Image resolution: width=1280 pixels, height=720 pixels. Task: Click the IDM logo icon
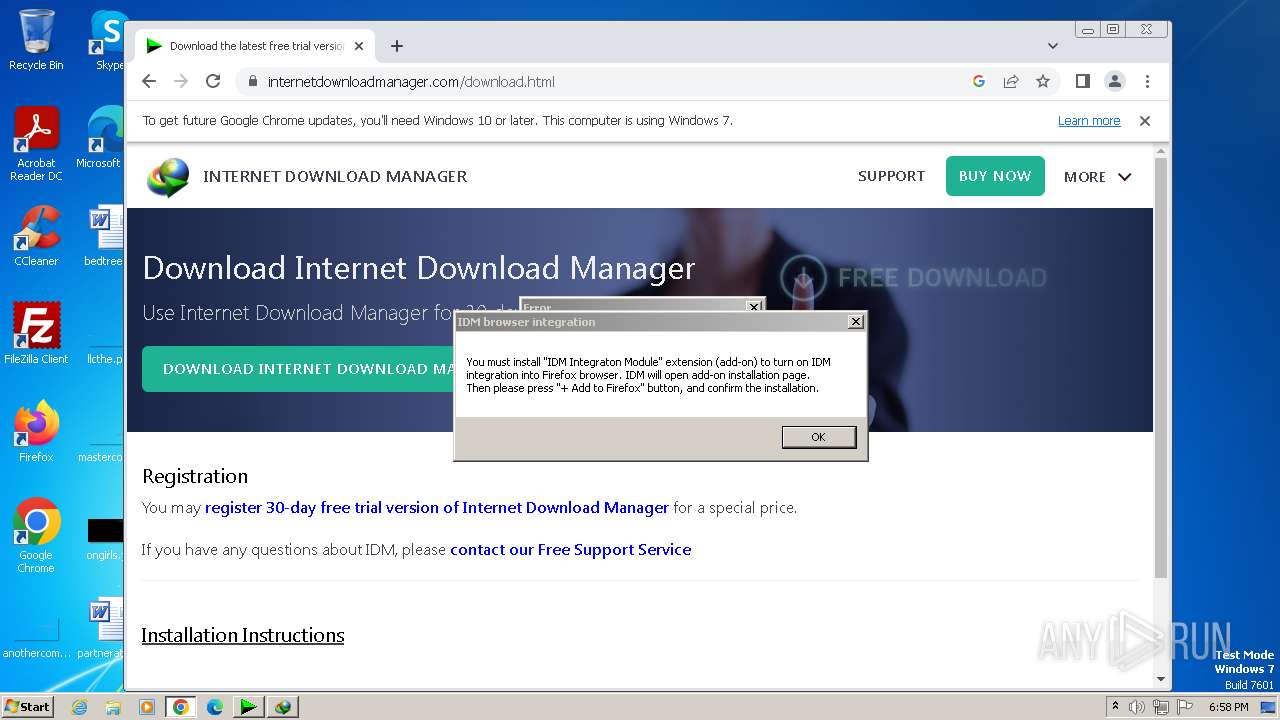pos(167,177)
